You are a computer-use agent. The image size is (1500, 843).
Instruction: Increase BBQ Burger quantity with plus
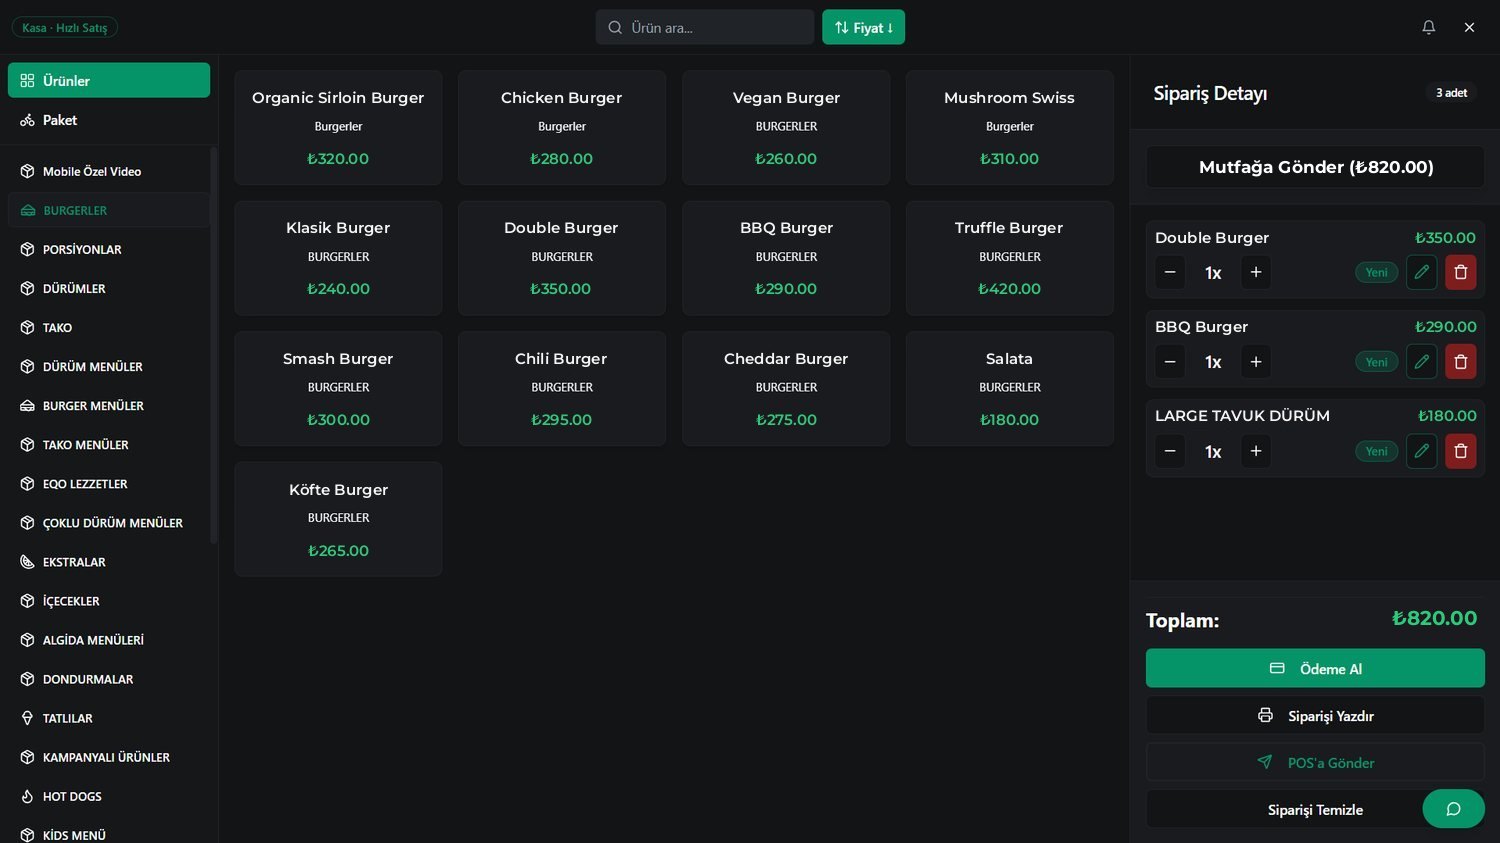point(1256,361)
